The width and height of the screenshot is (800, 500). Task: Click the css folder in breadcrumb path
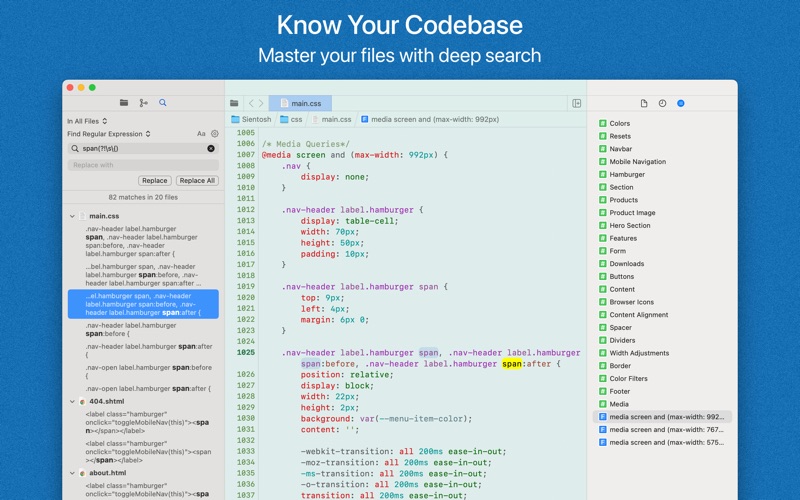point(291,119)
